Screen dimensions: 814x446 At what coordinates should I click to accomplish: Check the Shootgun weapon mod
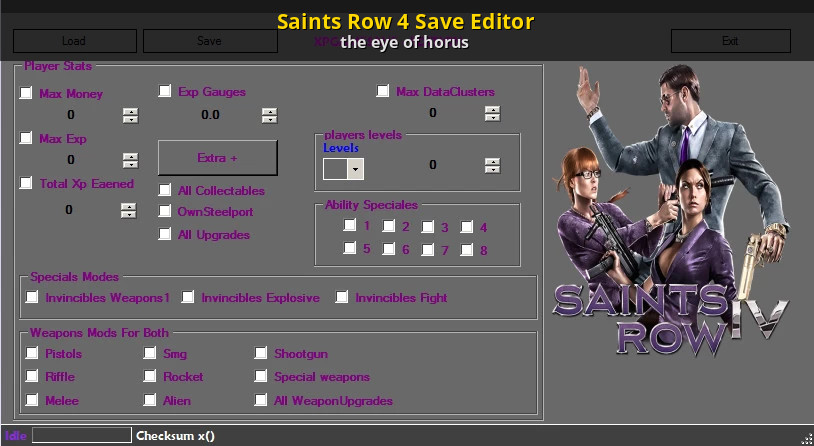click(261, 353)
